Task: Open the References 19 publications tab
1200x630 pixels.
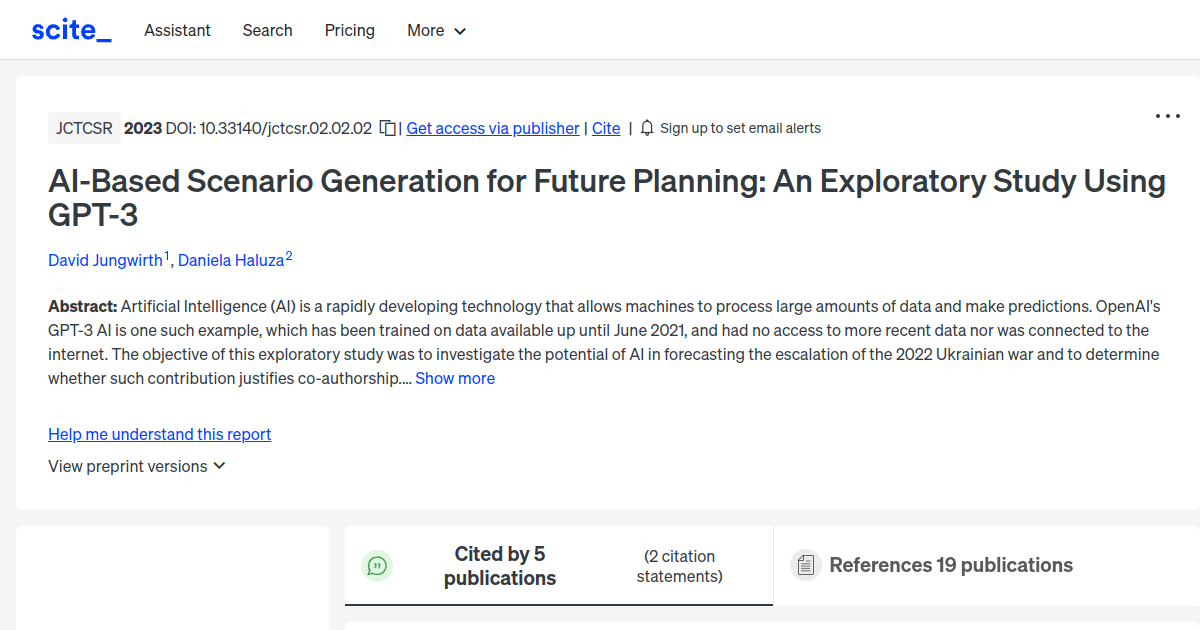Action: pyautogui.click(x=950, y=565)
